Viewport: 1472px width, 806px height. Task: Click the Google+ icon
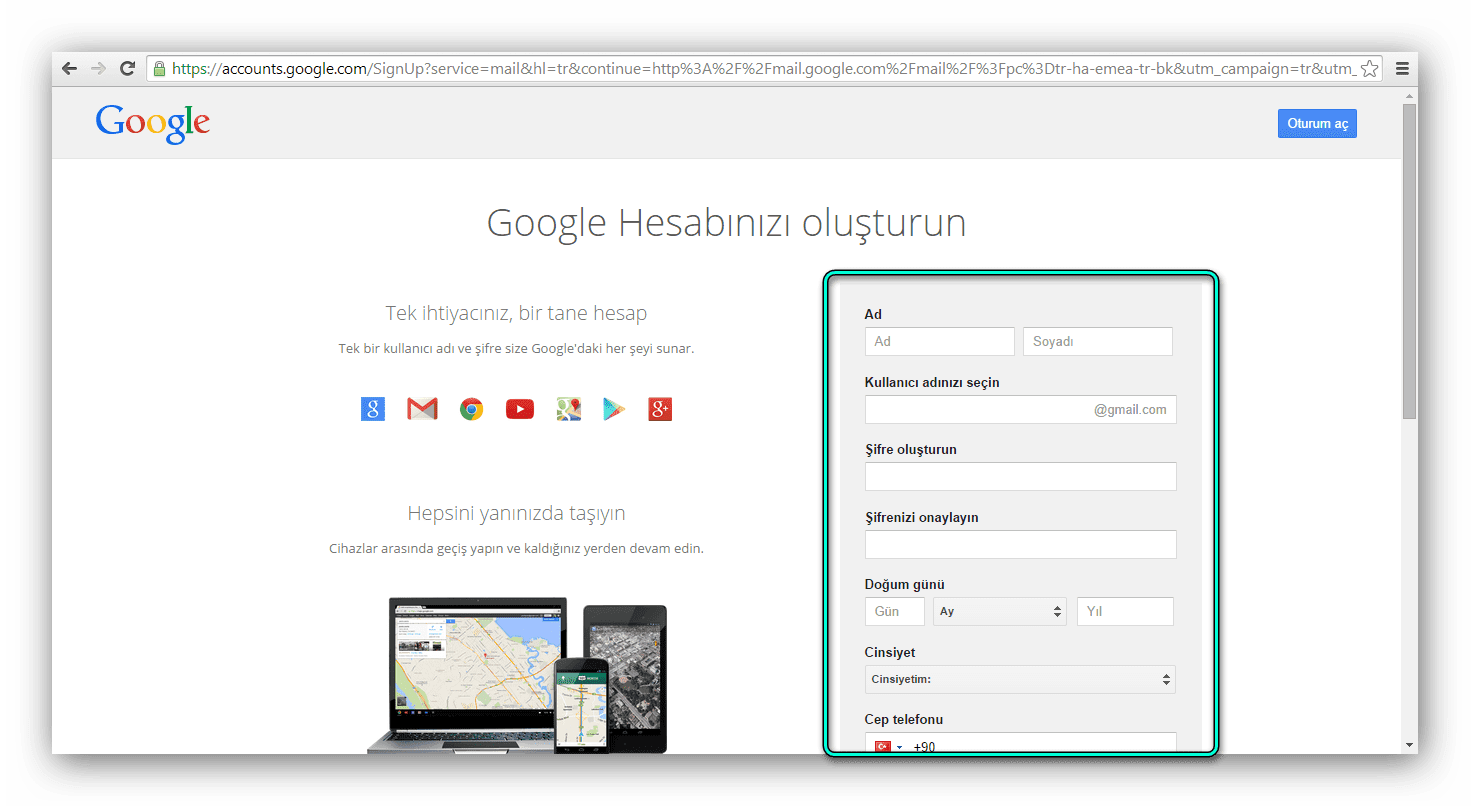[660, 408]
